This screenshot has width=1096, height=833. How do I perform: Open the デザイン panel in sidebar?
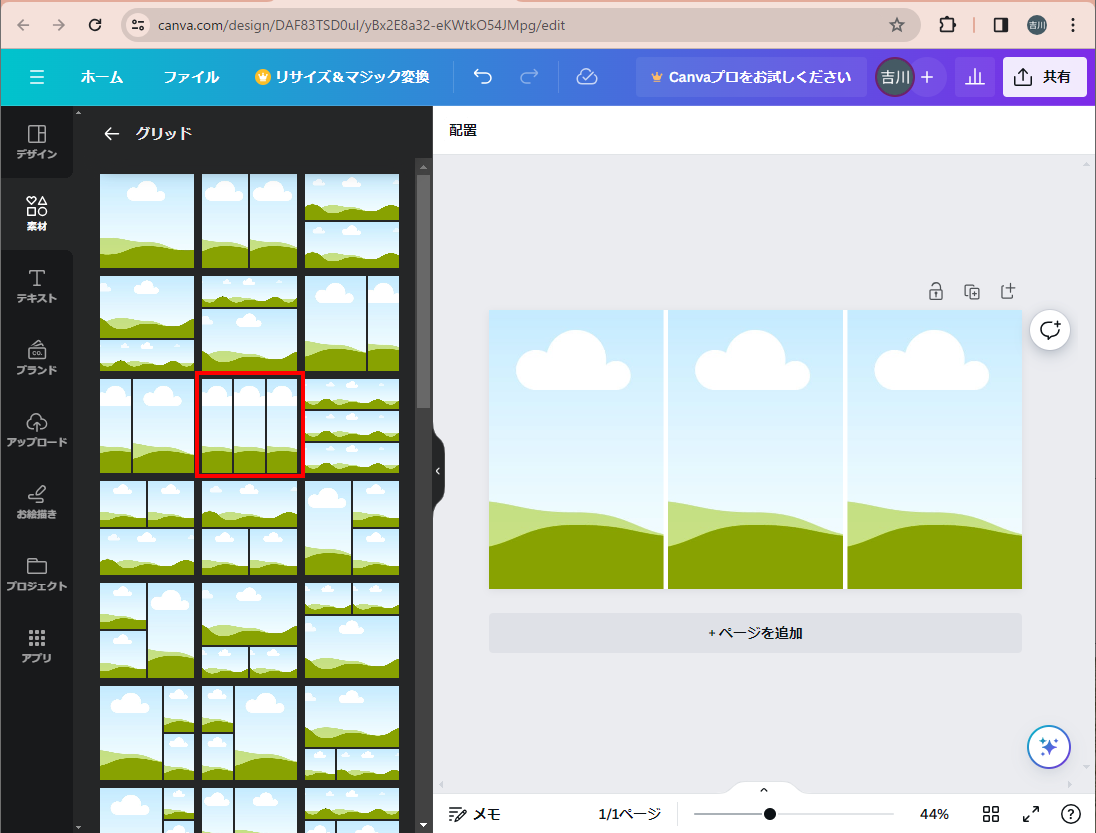(x=36, y=142)
